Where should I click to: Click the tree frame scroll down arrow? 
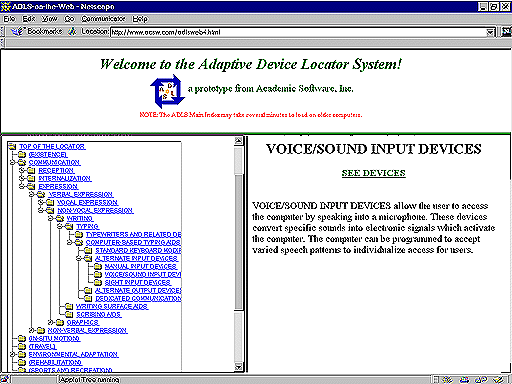click(238, 367)
